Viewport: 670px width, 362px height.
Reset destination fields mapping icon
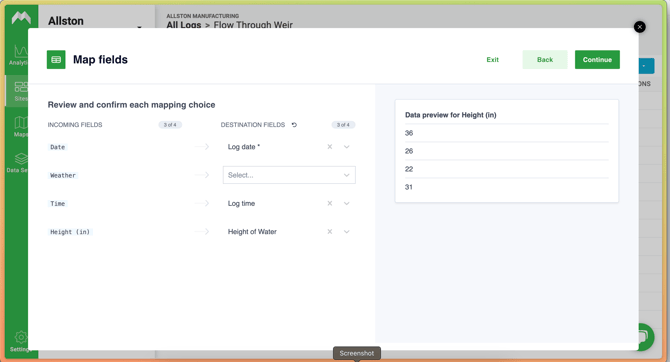pyautogui.click(x=294, y=125)
